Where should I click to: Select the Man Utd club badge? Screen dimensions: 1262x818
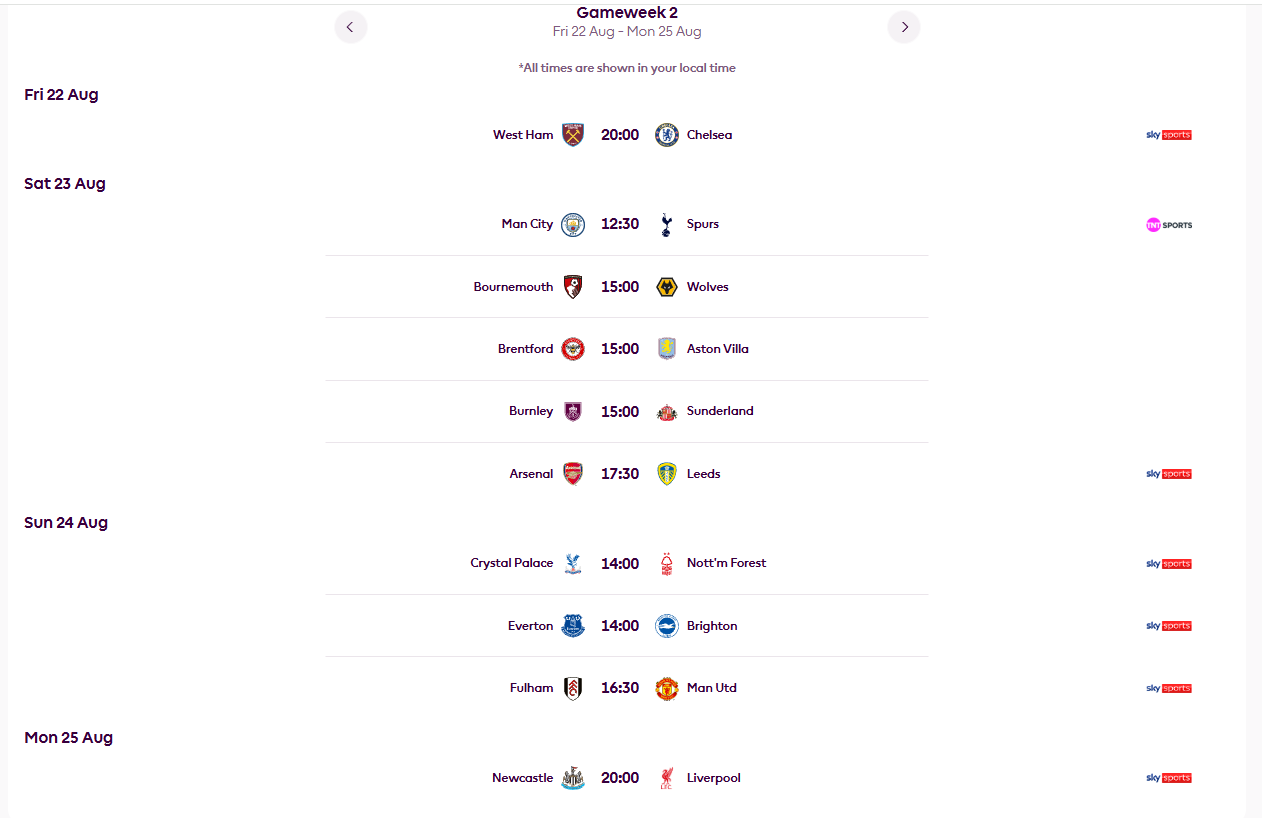coord(667,688)
